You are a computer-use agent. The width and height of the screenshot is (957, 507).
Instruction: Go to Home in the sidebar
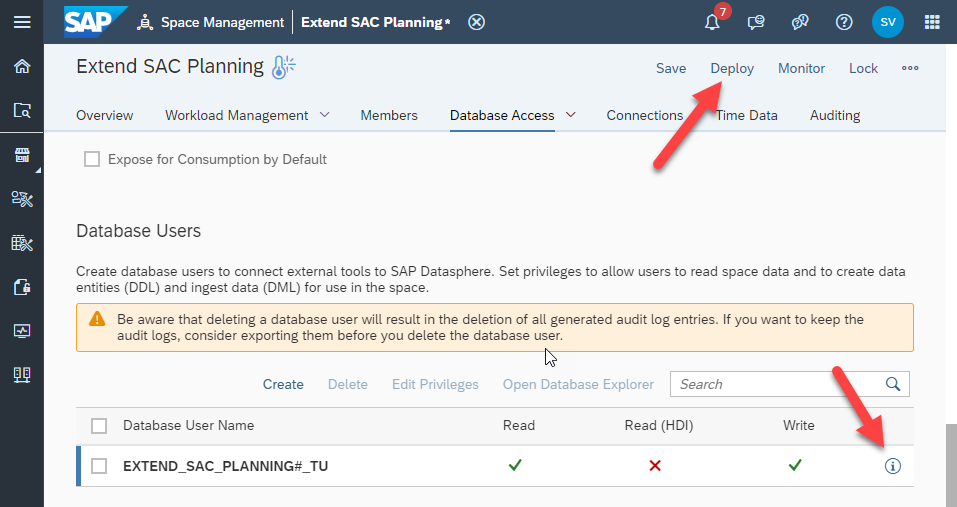point(22,66)
